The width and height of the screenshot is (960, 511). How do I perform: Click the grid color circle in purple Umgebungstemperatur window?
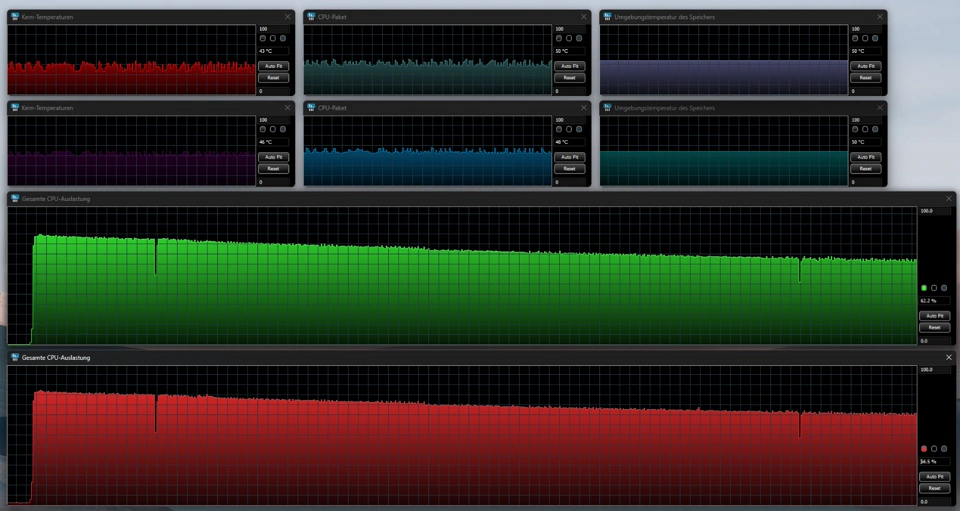[x=875, y=38]
